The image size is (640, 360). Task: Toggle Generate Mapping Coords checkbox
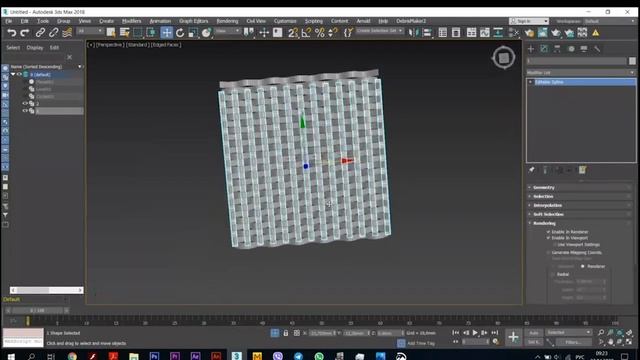[x=548, y=253]
